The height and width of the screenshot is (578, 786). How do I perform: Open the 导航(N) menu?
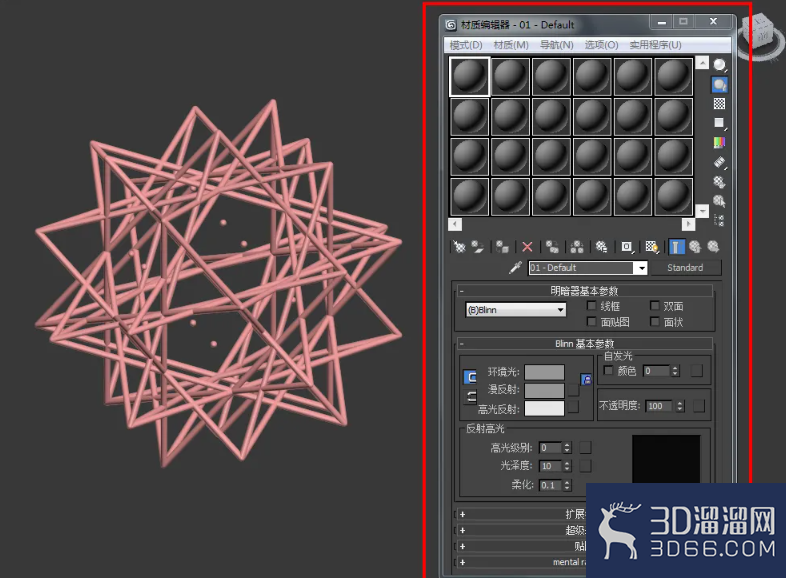(556, 45)
